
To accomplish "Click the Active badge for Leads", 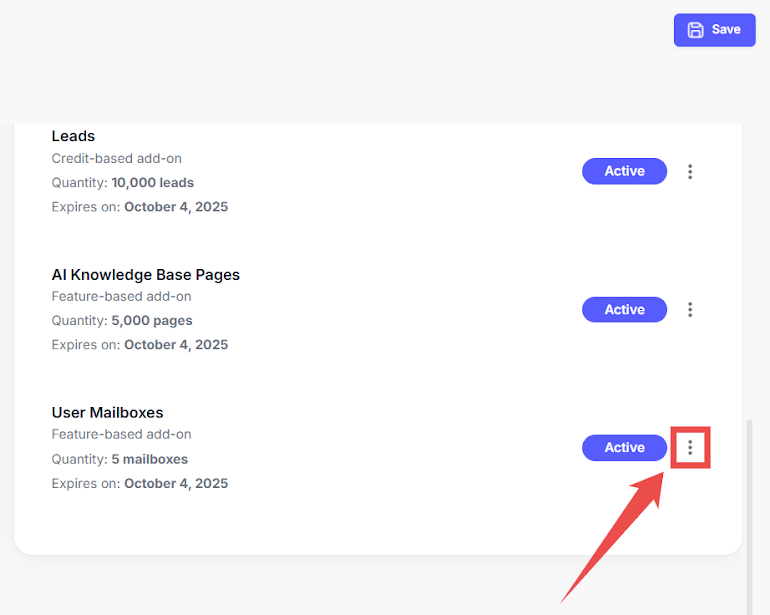I will point(624,172).
